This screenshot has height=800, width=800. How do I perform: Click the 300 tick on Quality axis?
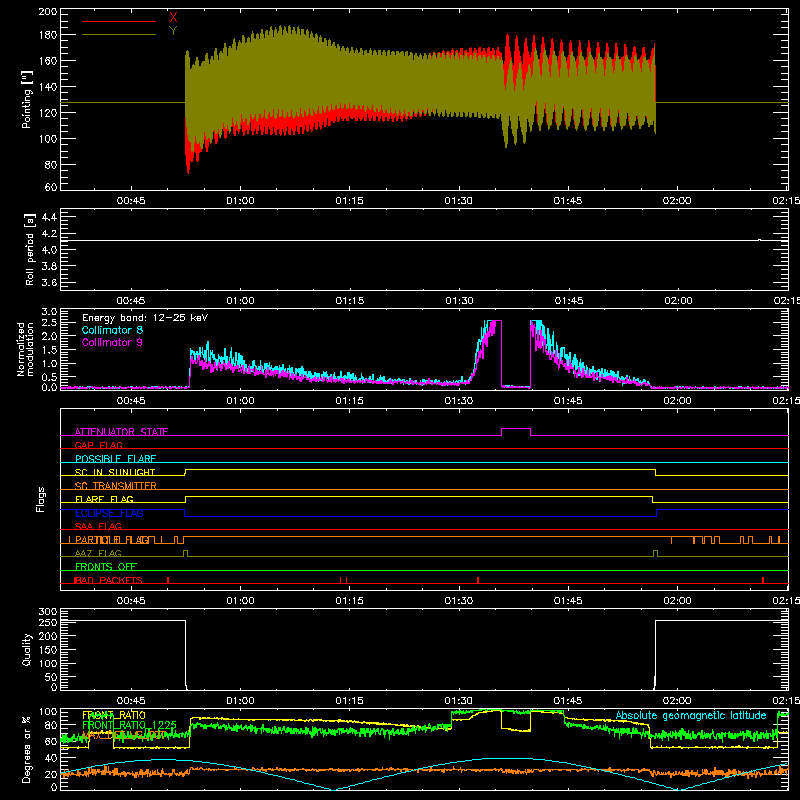click(48, 612)
